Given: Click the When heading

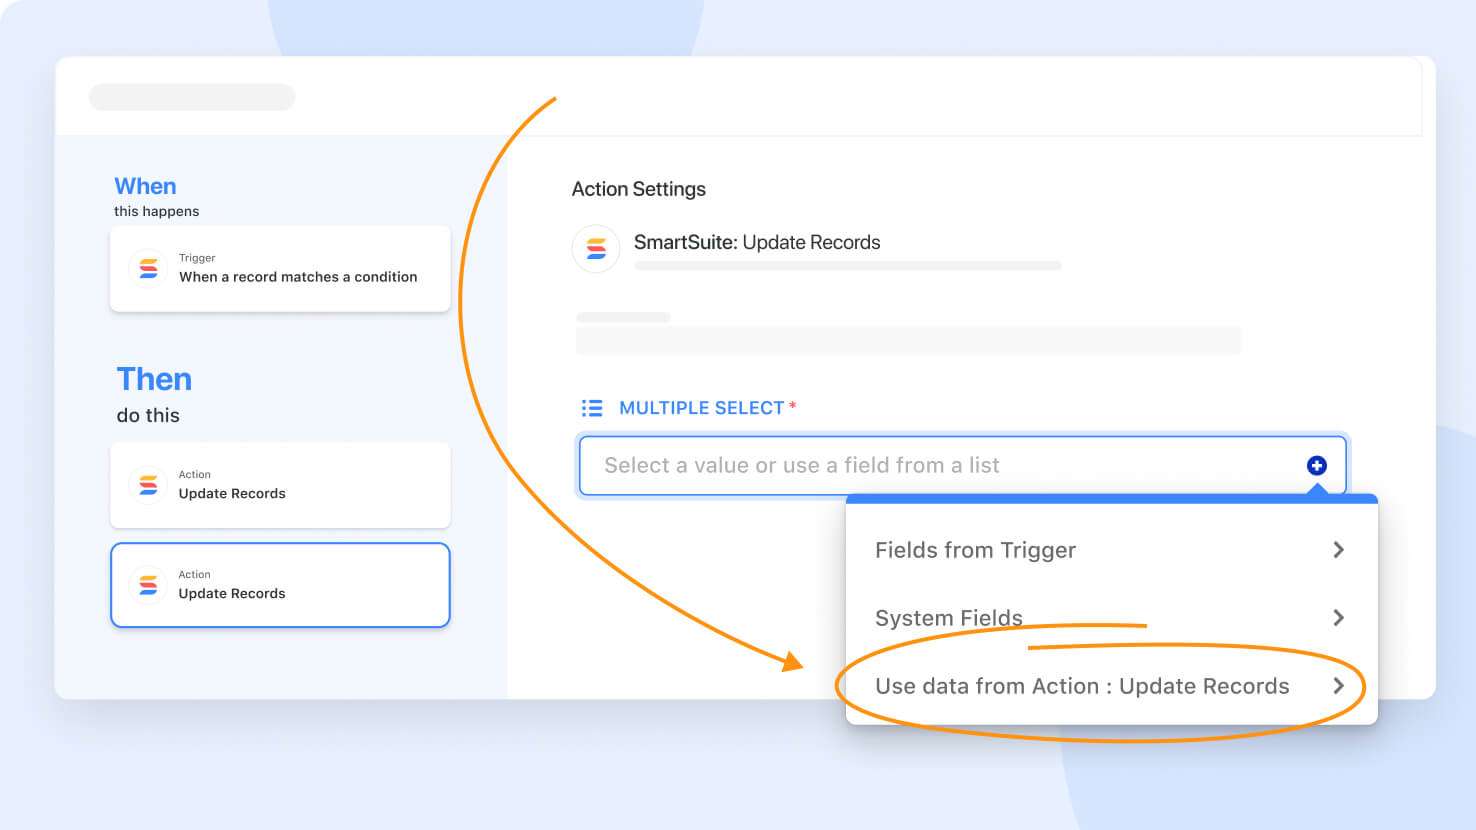Looking at the screenshot, I should (x=145, y=186).
